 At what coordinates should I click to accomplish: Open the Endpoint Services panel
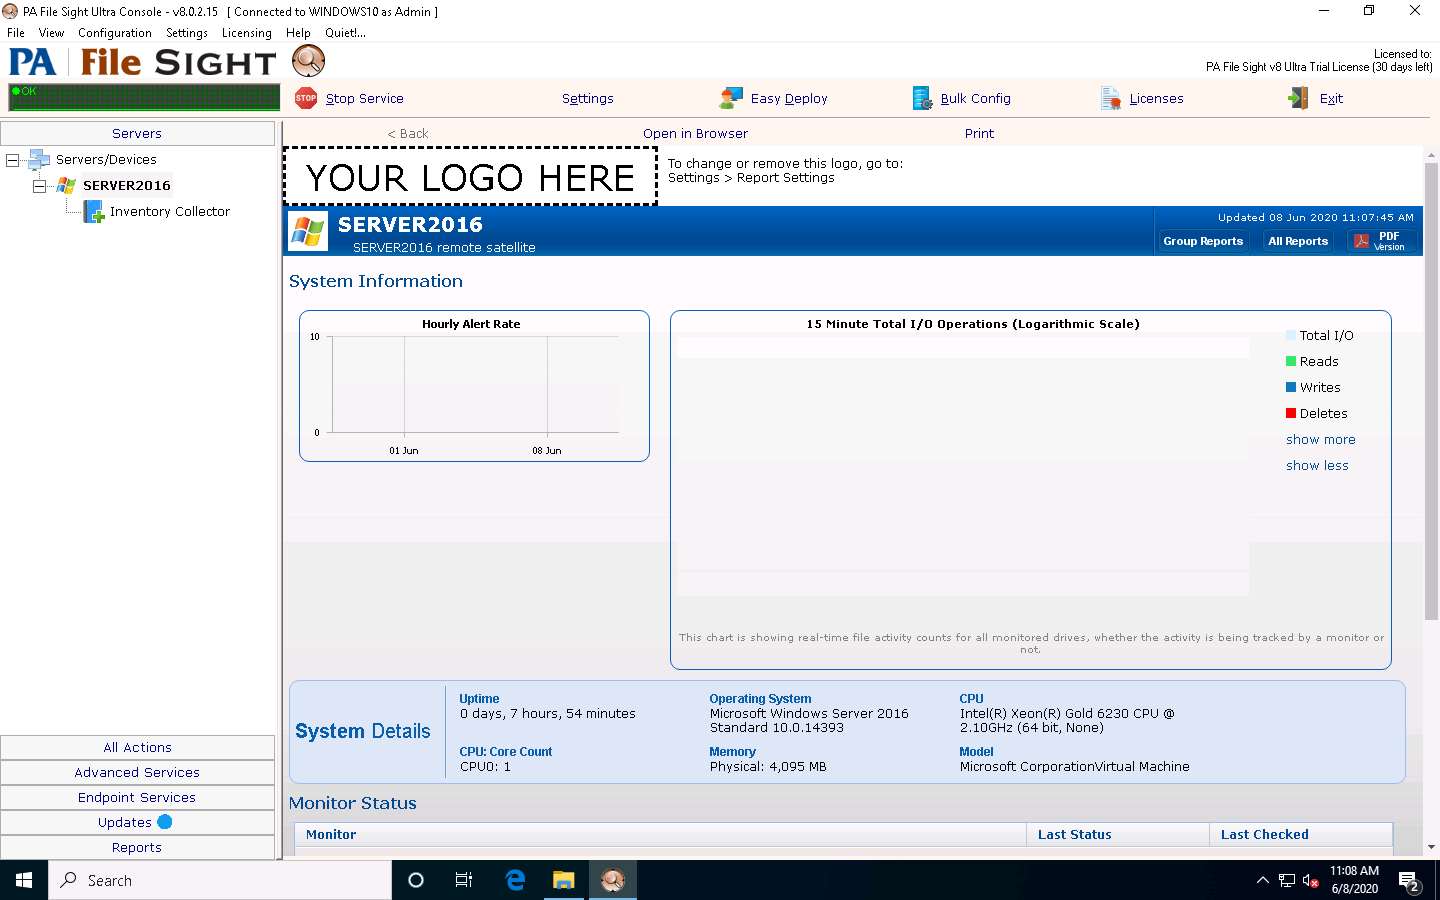click(x=137, y=798)
